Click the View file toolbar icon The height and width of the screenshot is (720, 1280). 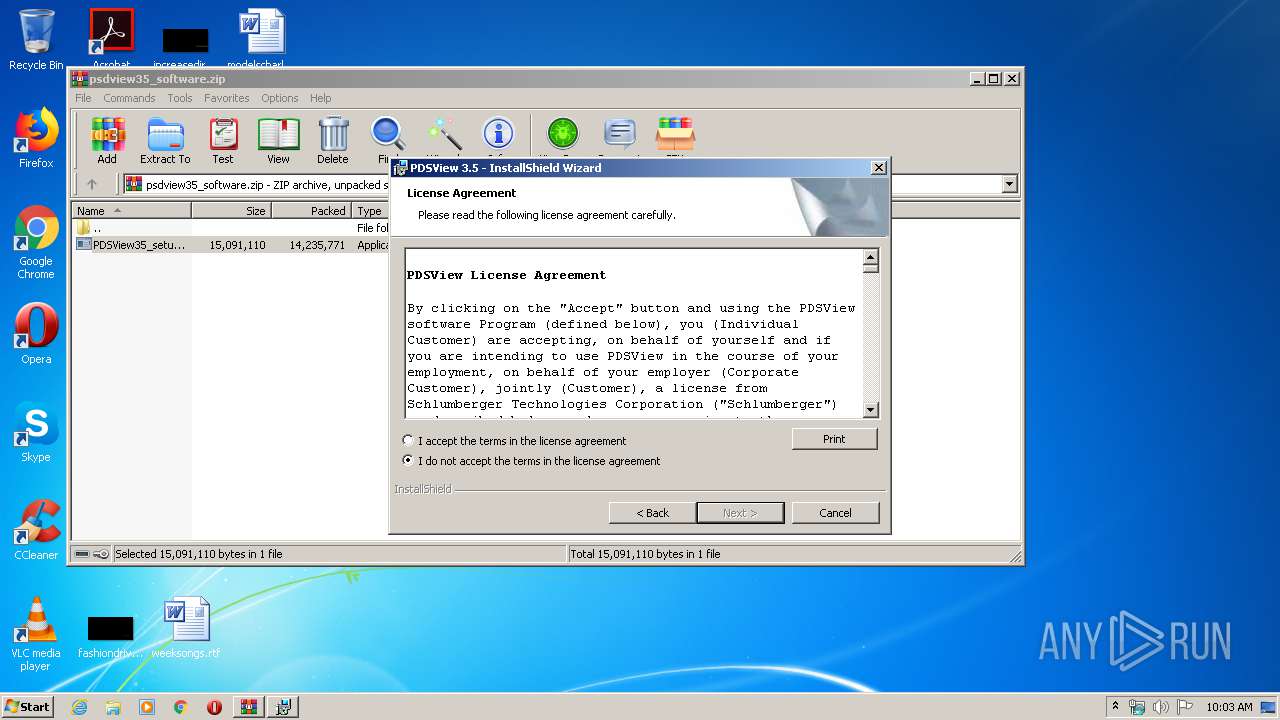point(278,140)
